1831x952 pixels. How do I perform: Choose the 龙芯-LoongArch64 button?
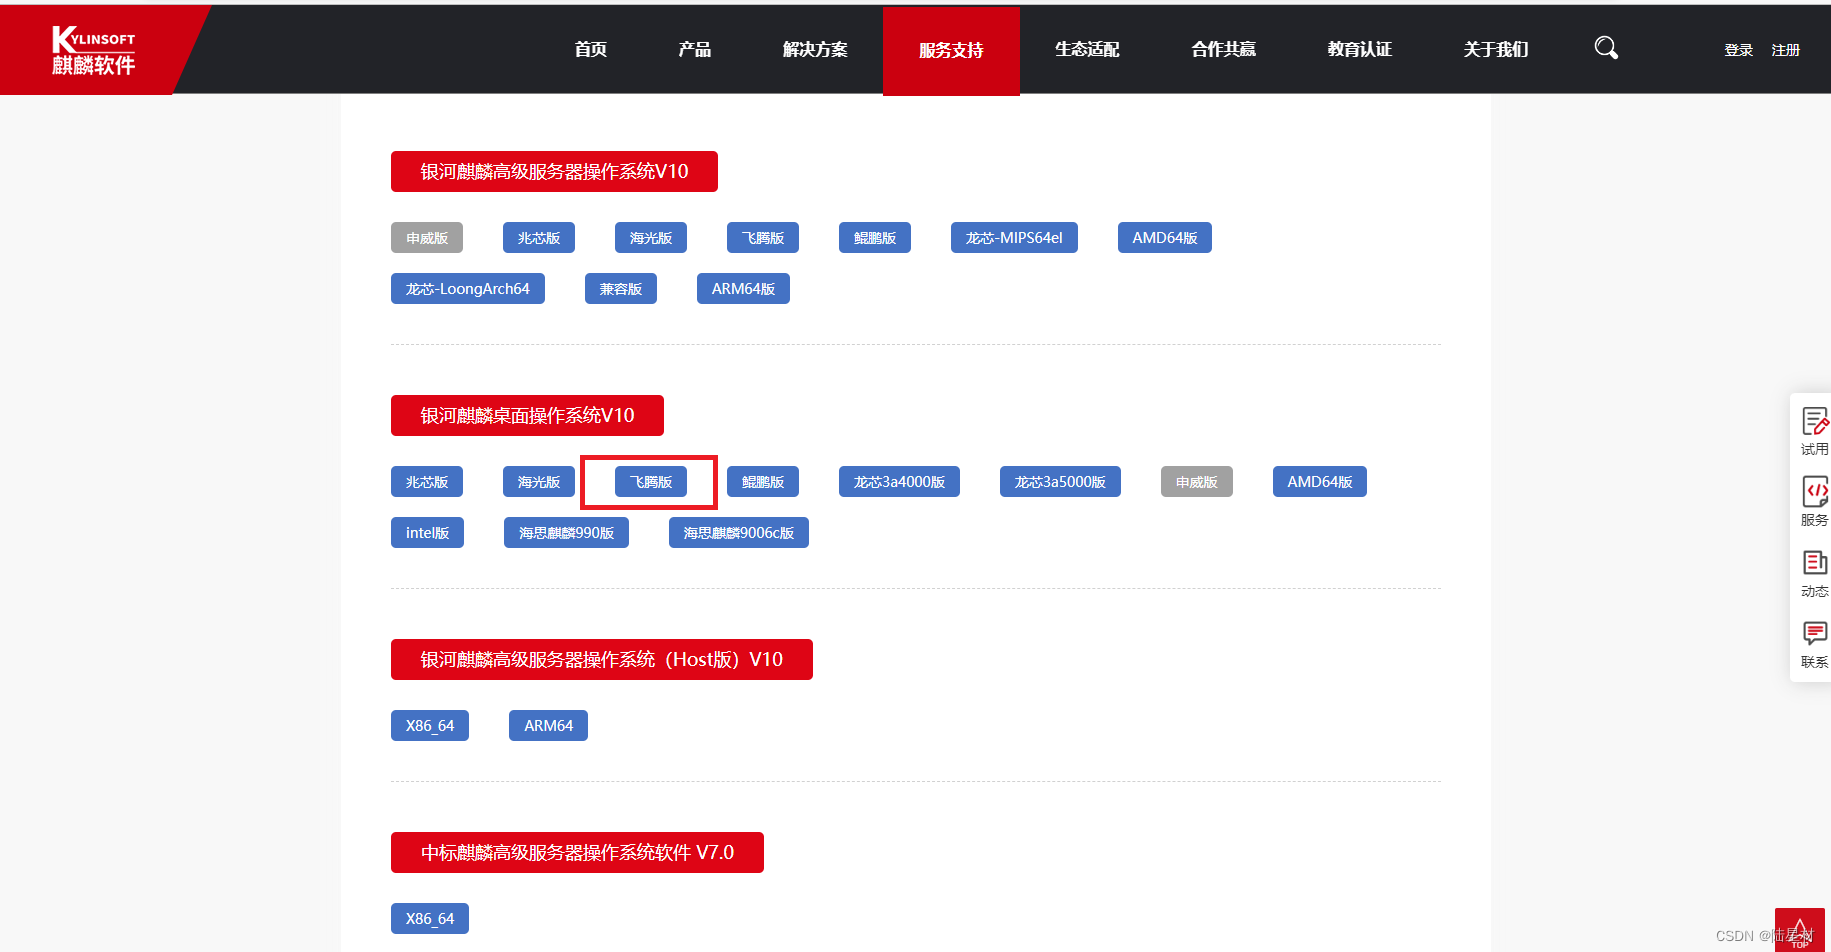[x=468, y=289]
